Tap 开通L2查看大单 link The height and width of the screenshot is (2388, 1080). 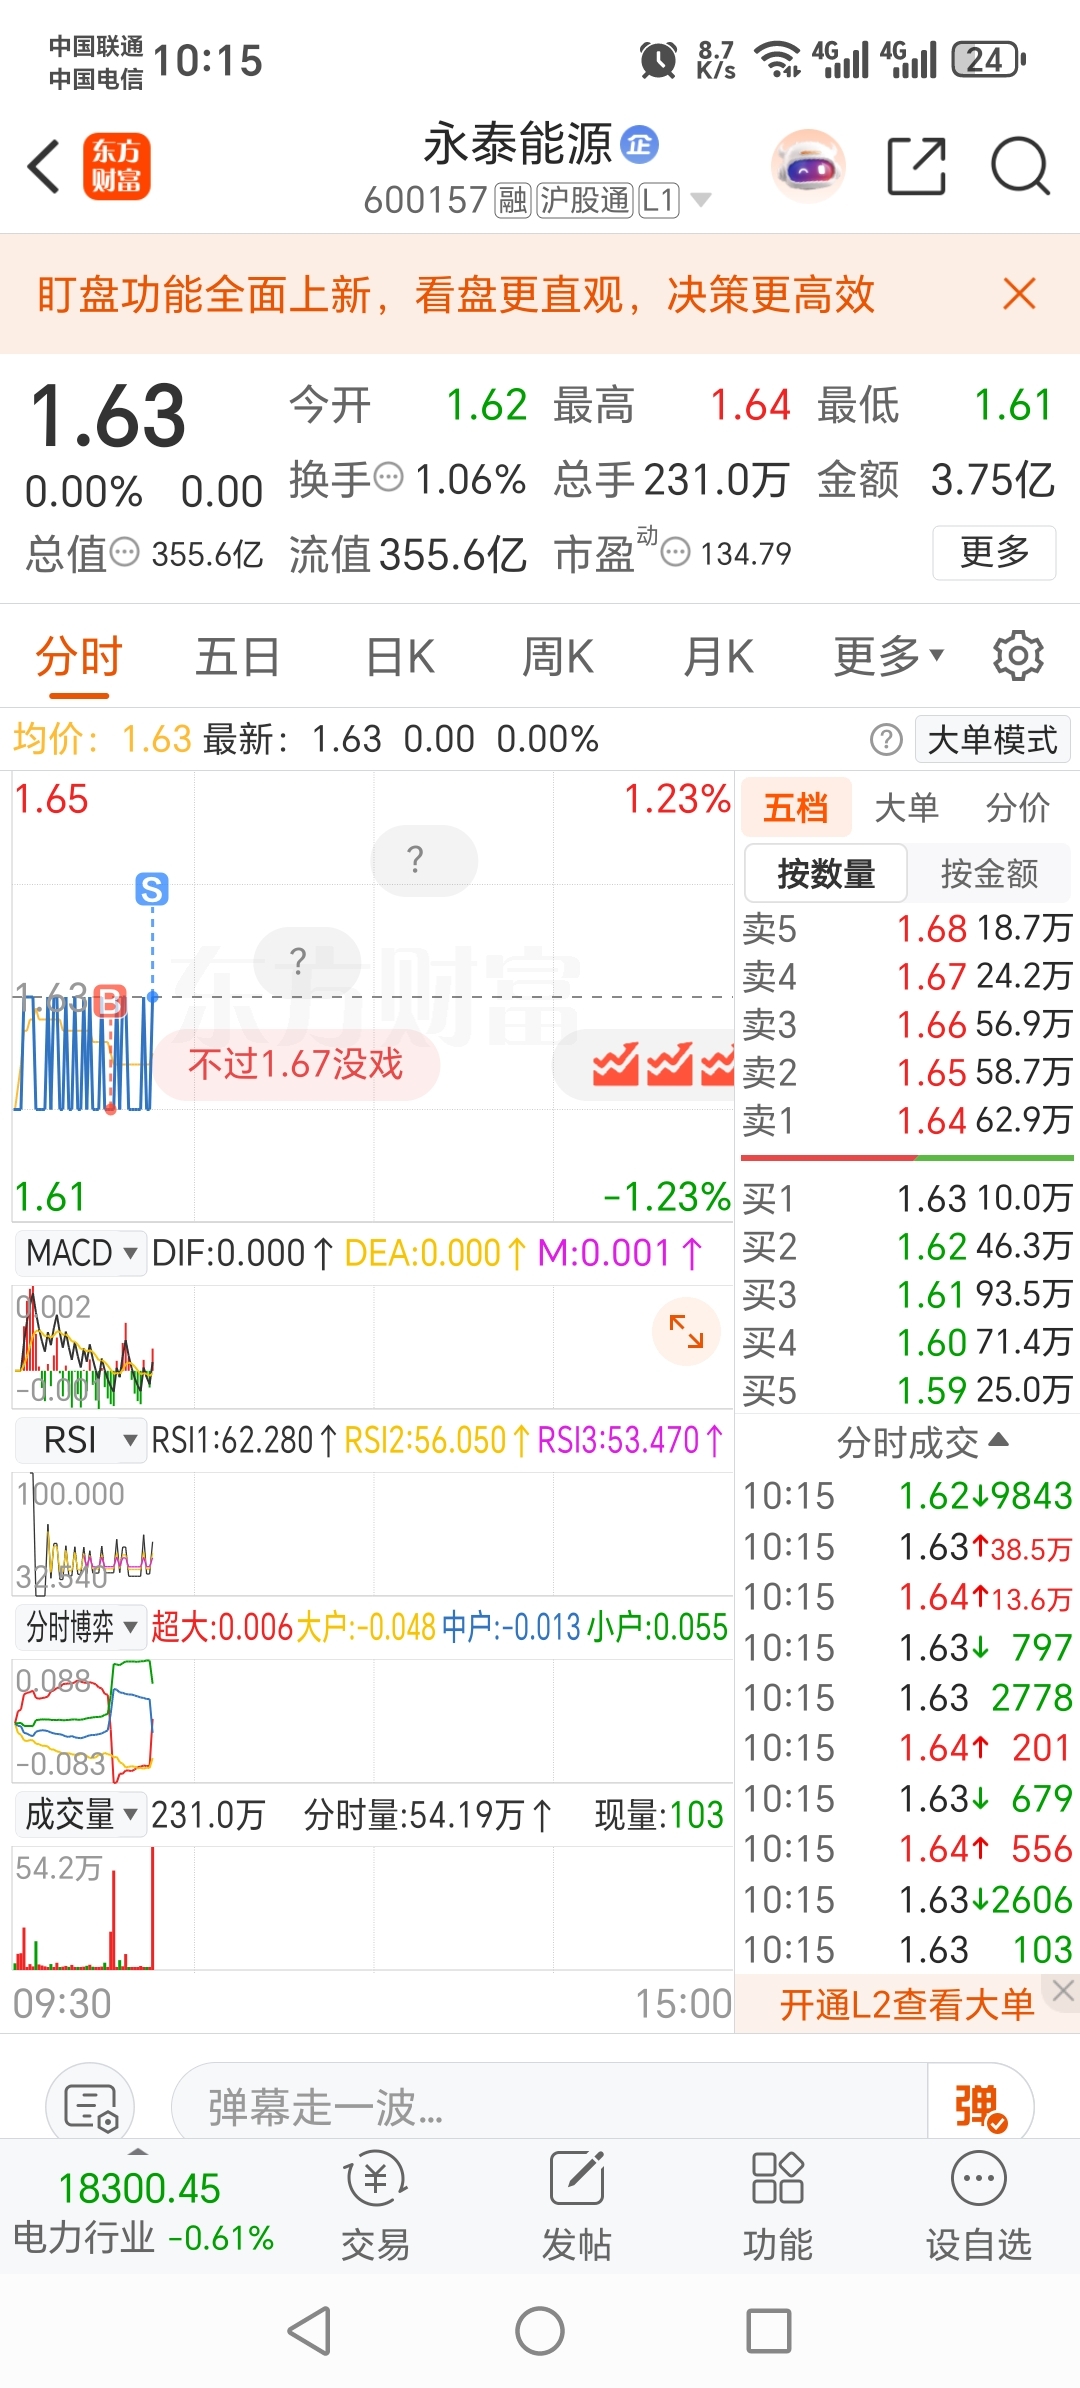pyautogui.click(x=907, y=2004)
